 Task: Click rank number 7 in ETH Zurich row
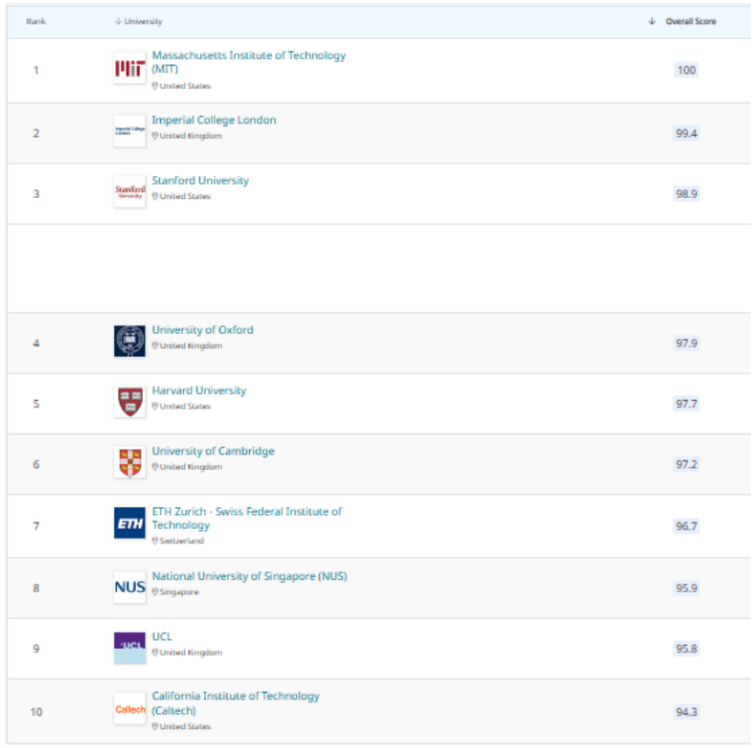(x=36, y=526)
